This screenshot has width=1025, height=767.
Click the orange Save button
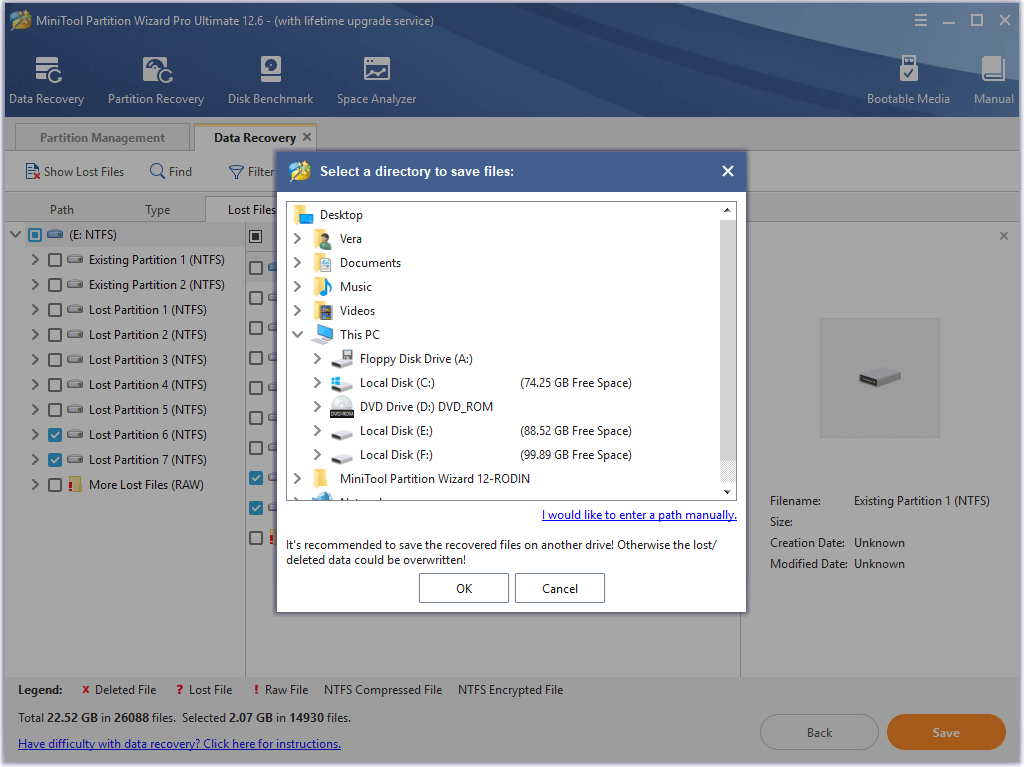point(946,732)
